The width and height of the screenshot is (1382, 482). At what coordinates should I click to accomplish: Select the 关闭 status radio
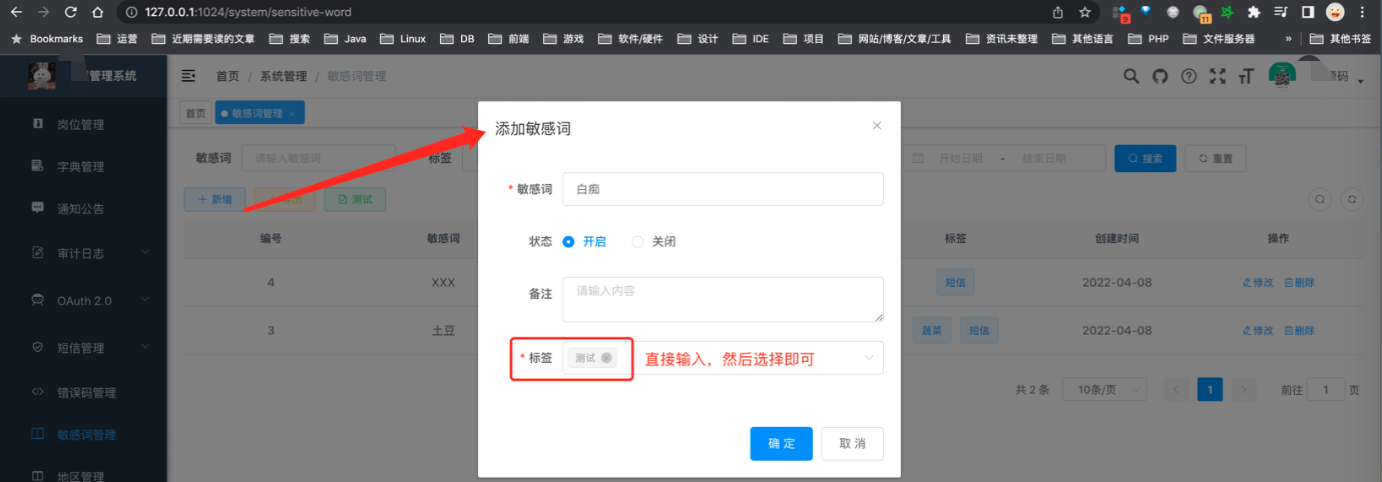[638, 241]
